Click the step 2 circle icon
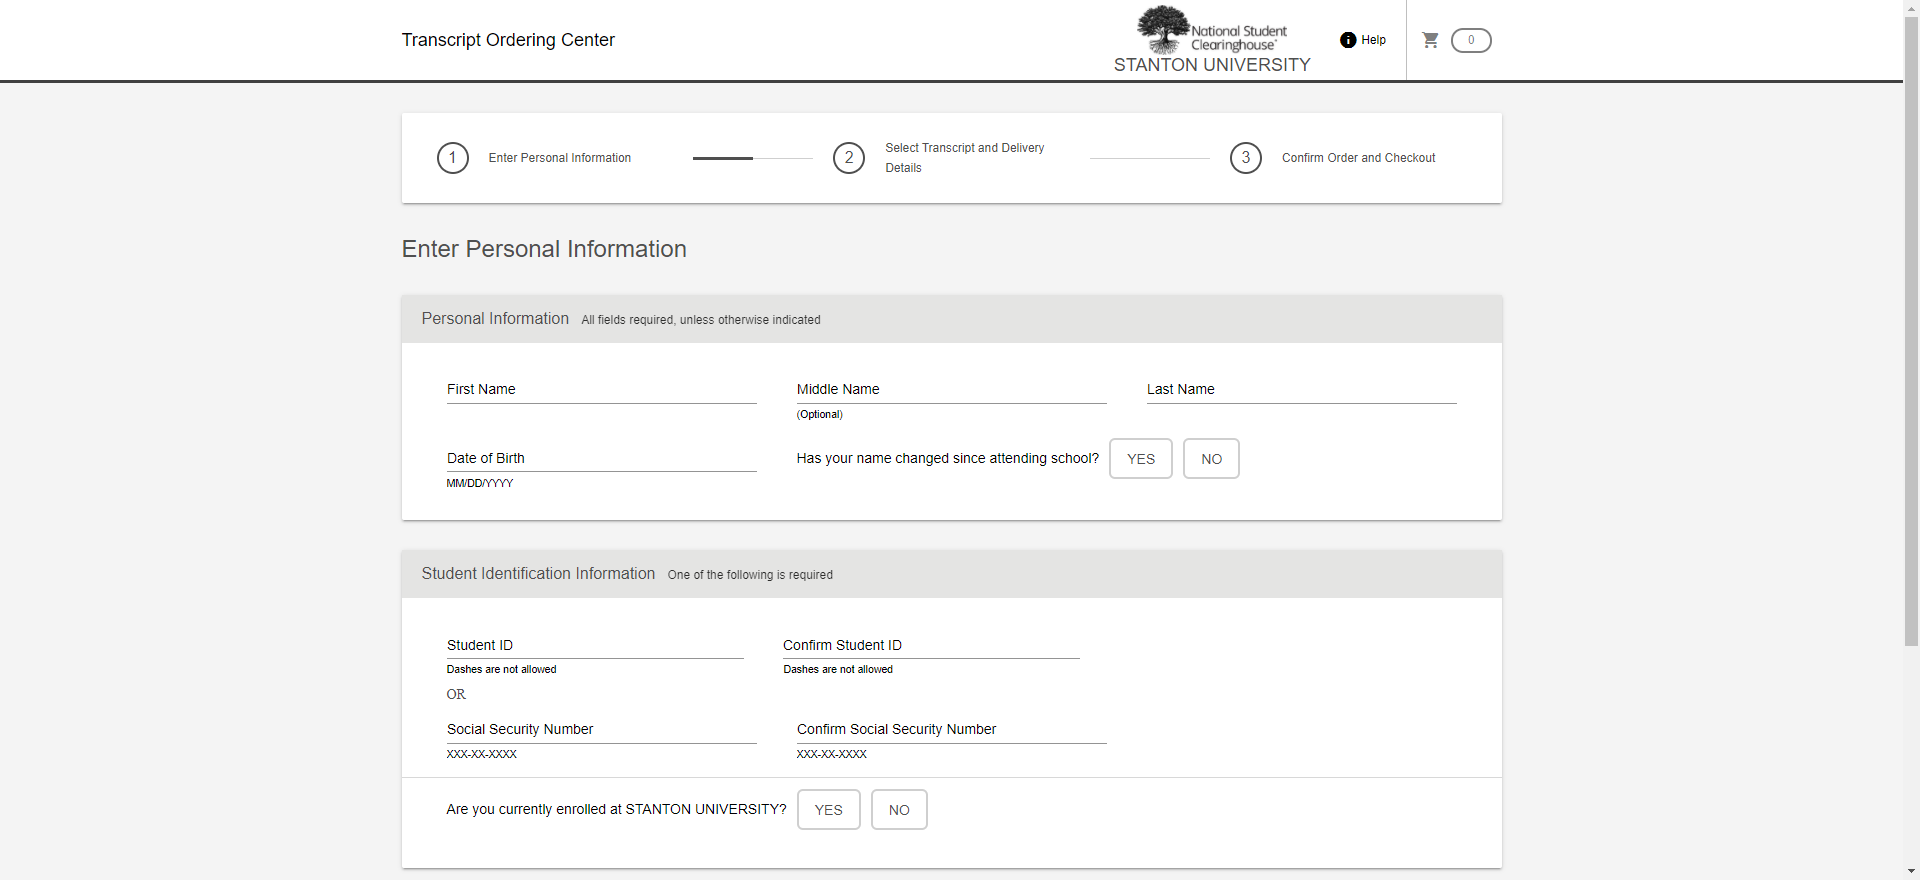The width and height of the screenshot is (1920, 880). tap(849, 158)
